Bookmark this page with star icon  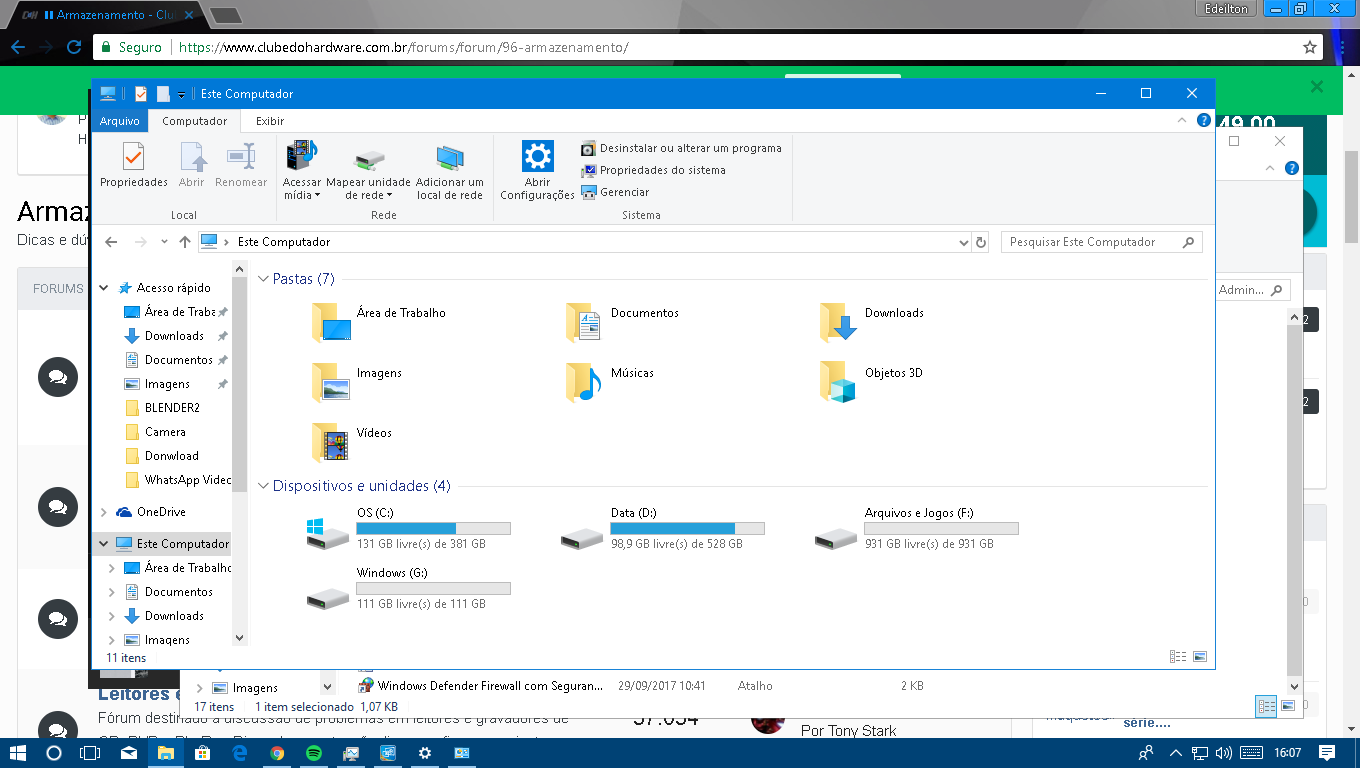(x=1309, y=47)
